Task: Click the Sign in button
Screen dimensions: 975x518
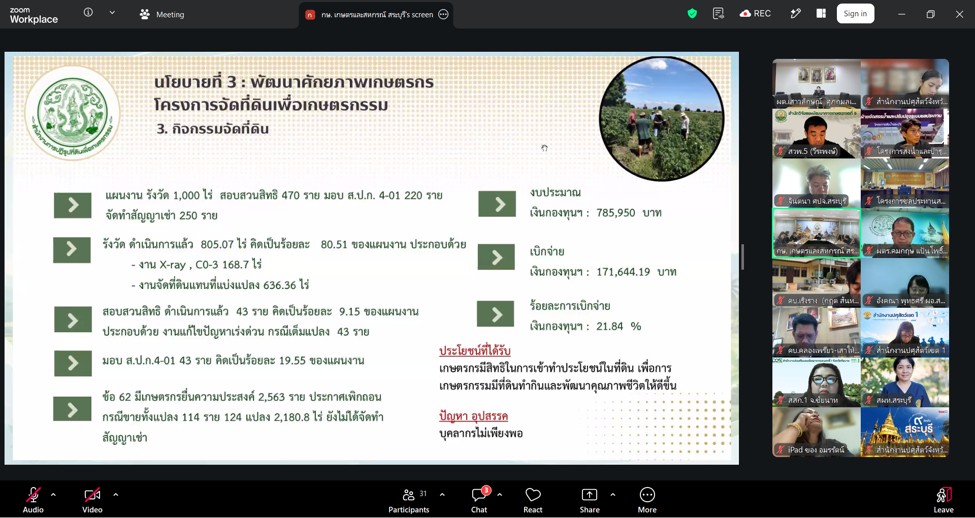Action: coord(855,14)
